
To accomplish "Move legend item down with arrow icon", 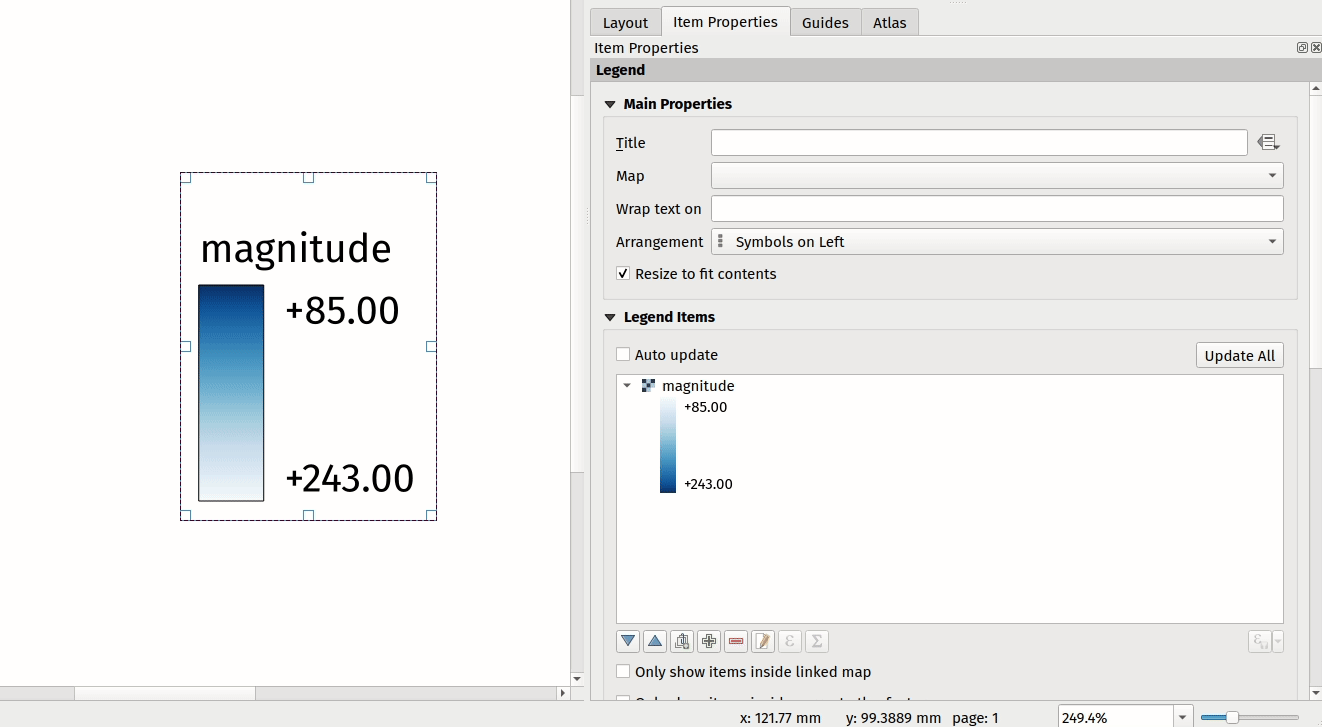I will click(628, 641).
